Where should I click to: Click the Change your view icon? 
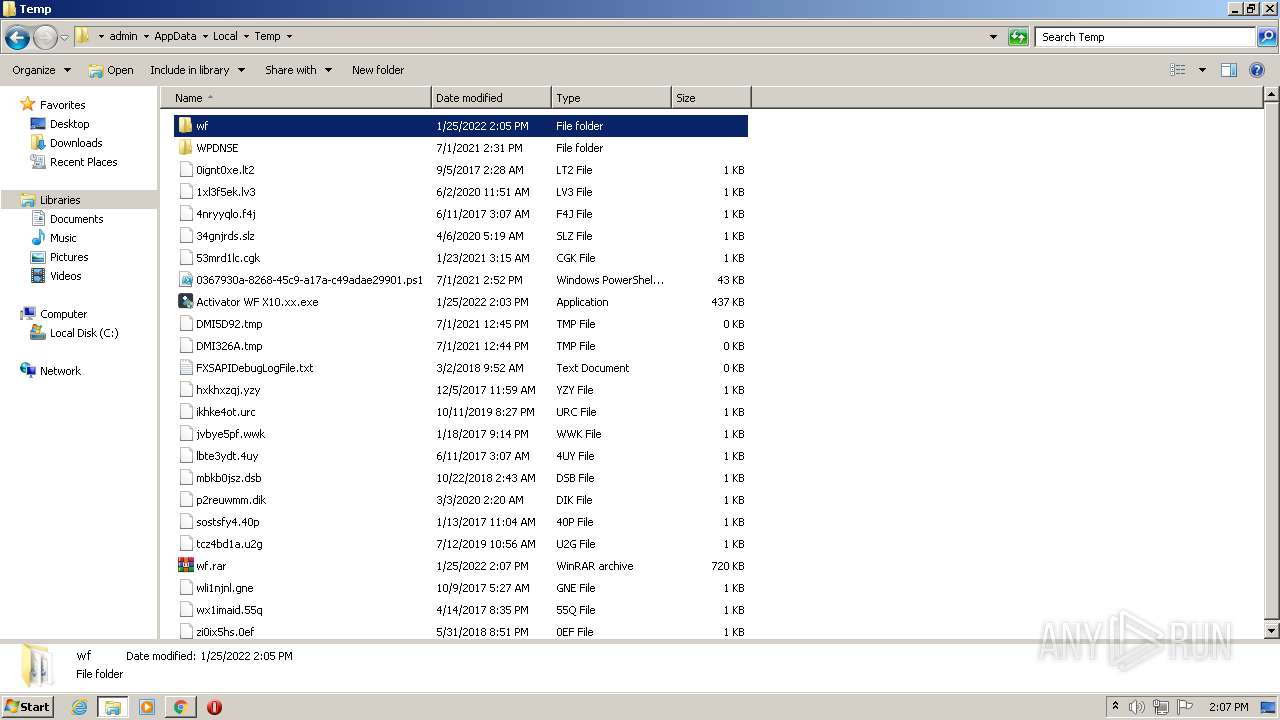click(1178, 70)
